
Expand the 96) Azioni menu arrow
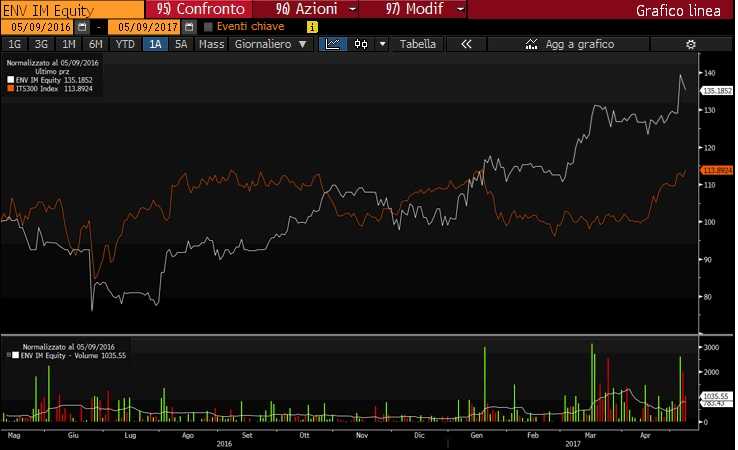coord(352,9)
